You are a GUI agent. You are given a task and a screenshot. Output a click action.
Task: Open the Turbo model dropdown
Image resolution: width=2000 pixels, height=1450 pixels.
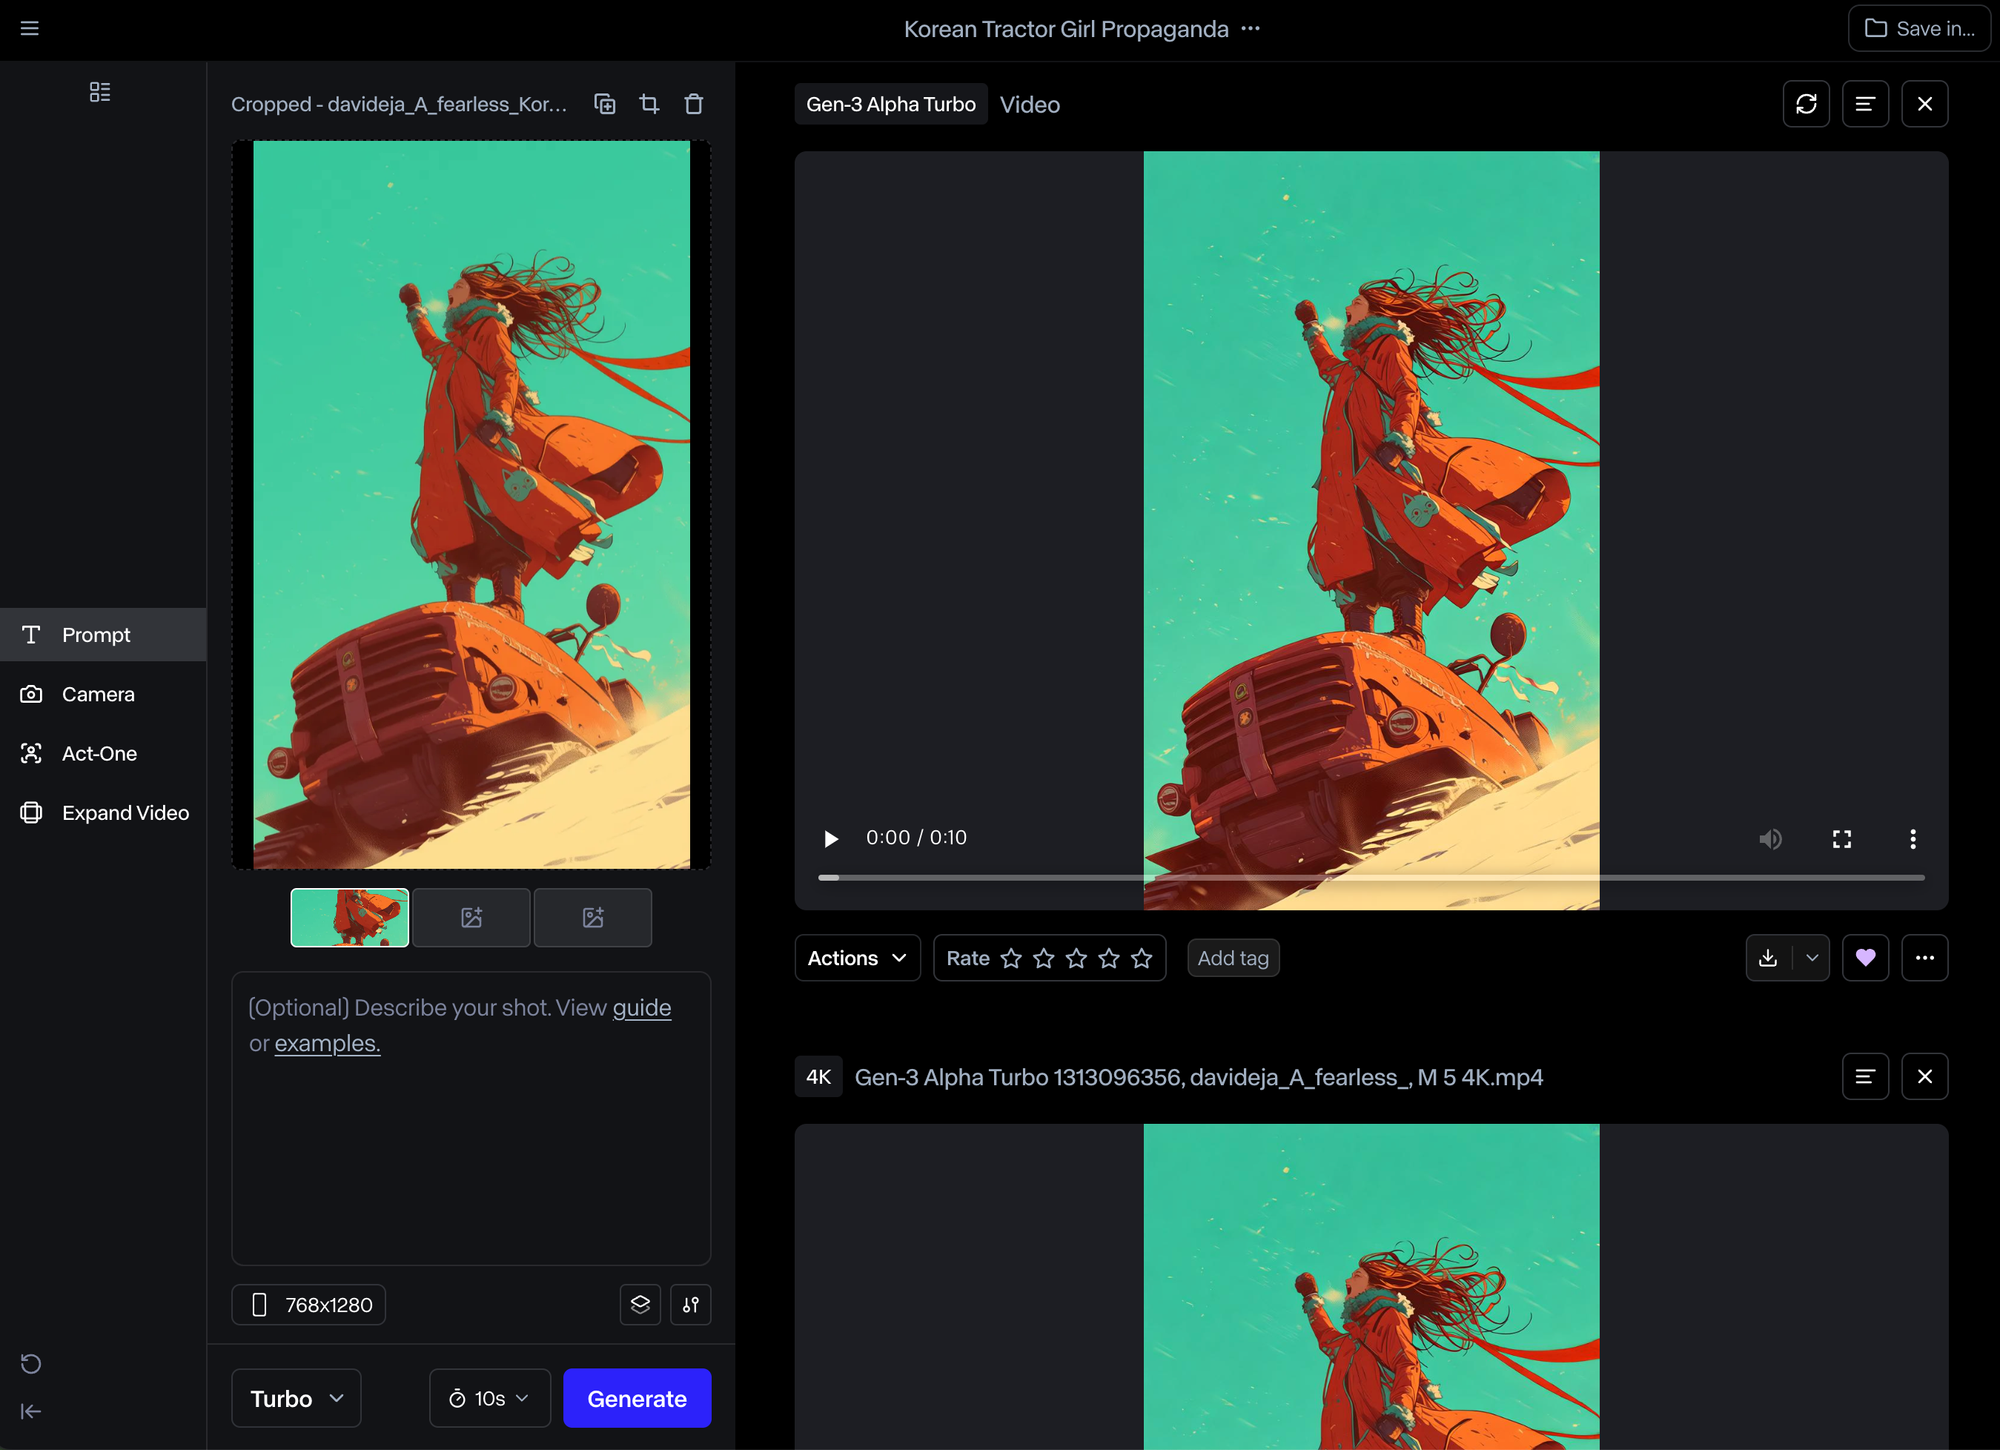tap(296, 1398)
